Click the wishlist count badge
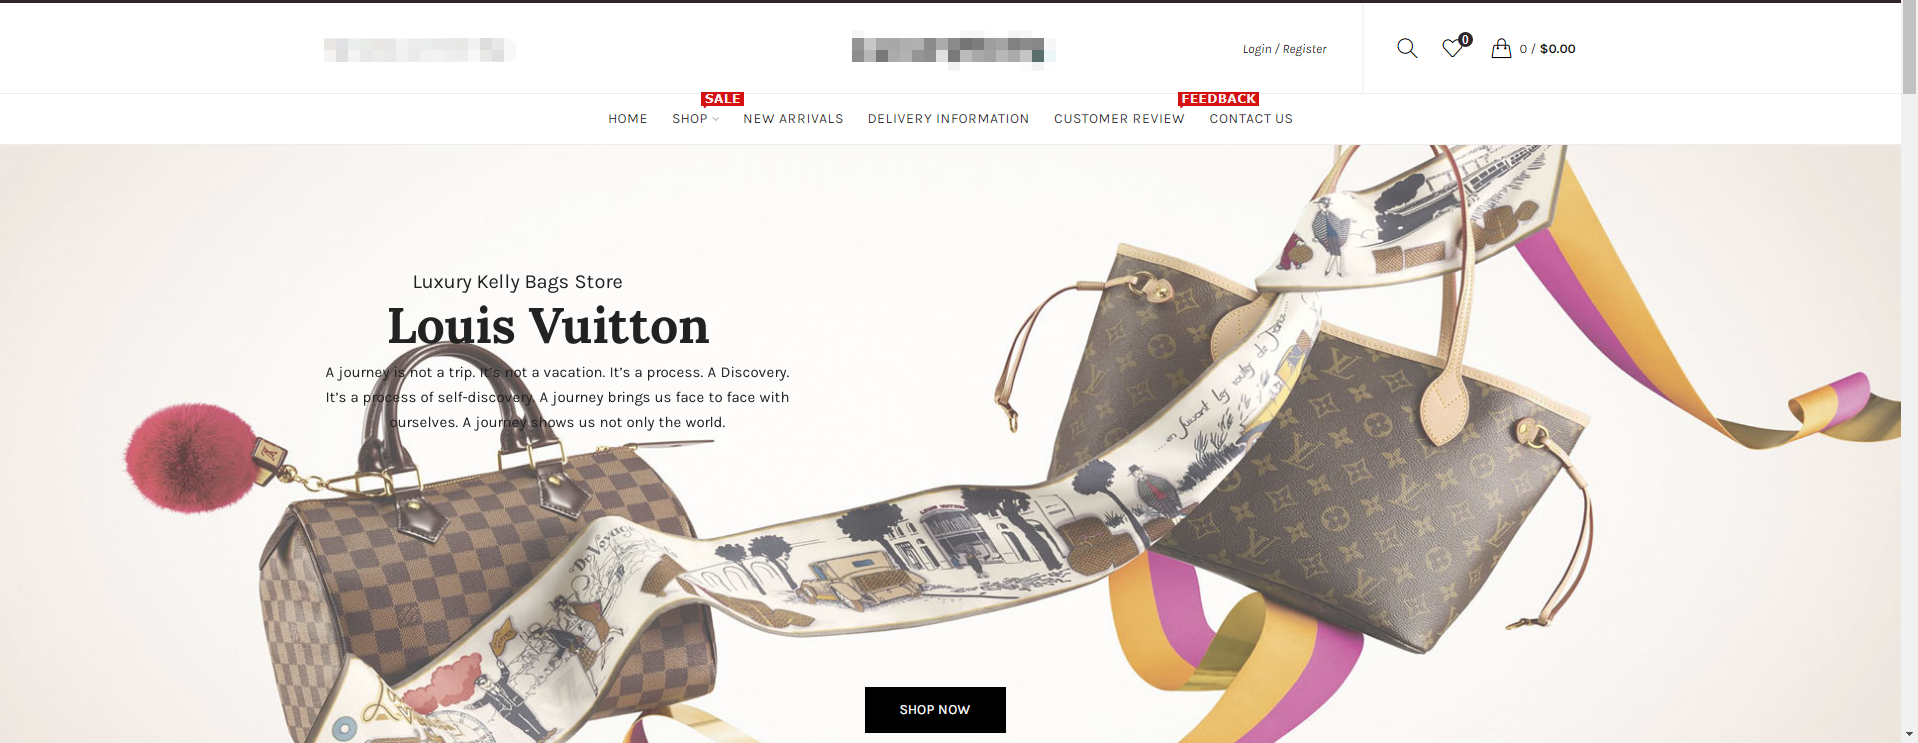The height and width of the screenshot is (743, 1918). [1465, 40]
